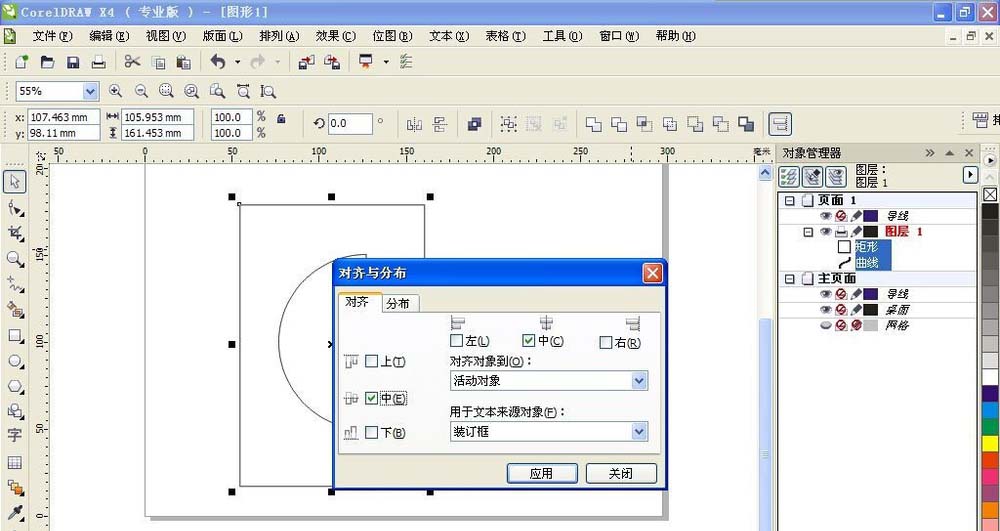Select the Smart fill tool
1000x531 pixels.
(x=15, y=310)
